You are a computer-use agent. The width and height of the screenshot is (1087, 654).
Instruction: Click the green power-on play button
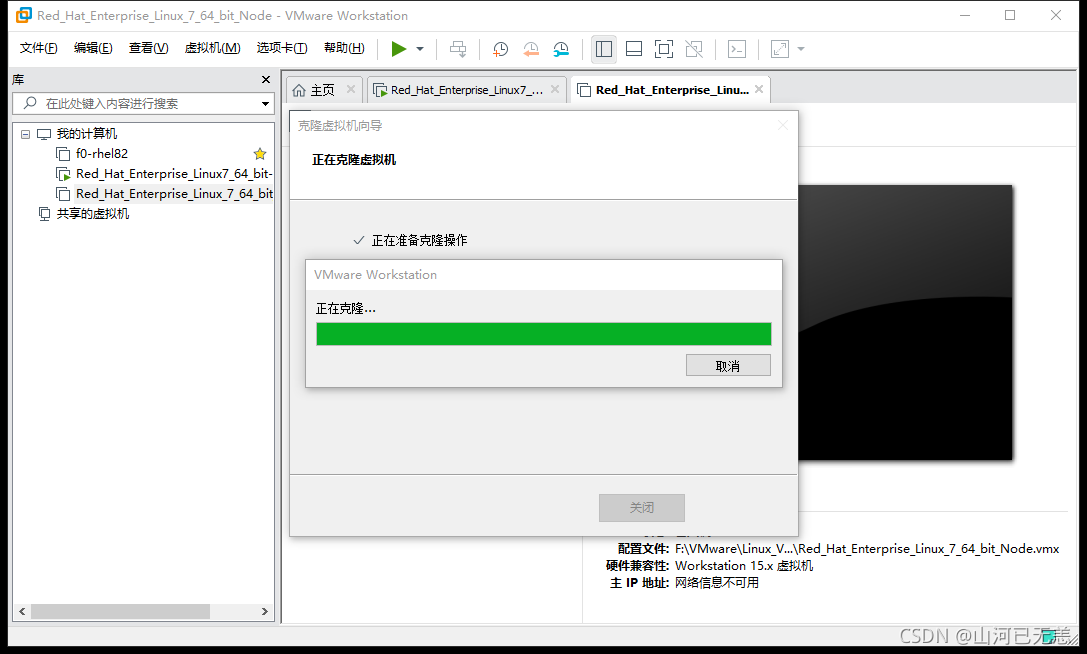click(399, 49)
